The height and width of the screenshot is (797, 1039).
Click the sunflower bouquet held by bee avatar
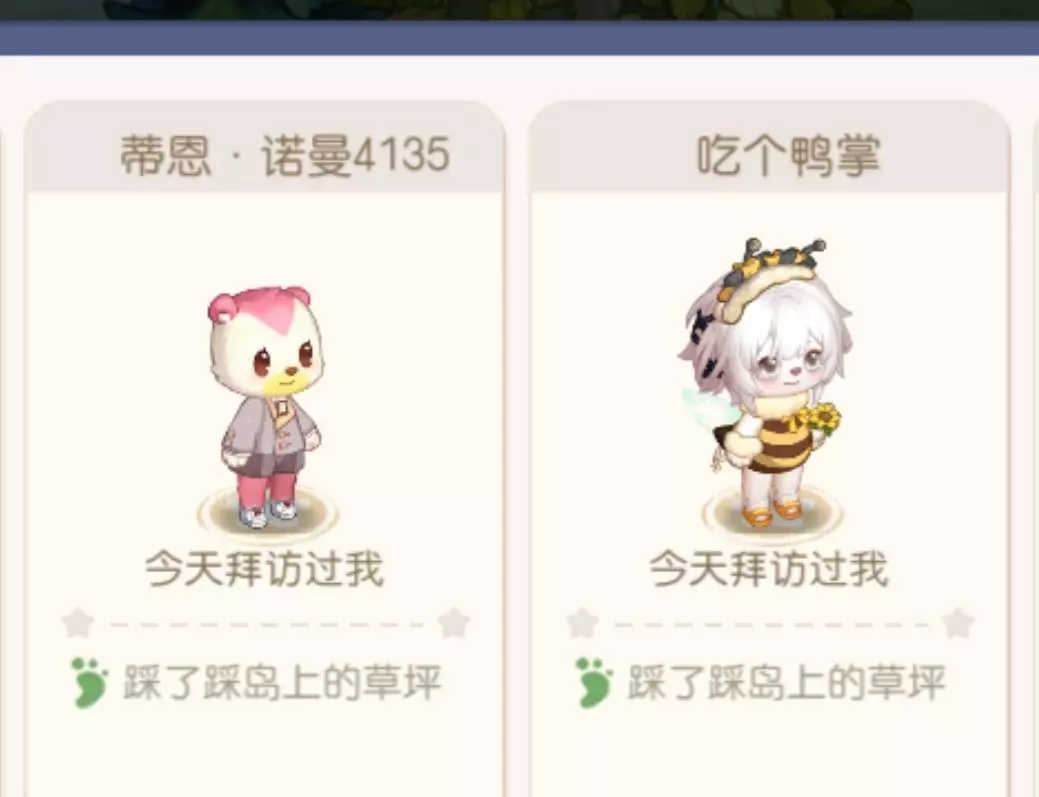pos(820,419)
